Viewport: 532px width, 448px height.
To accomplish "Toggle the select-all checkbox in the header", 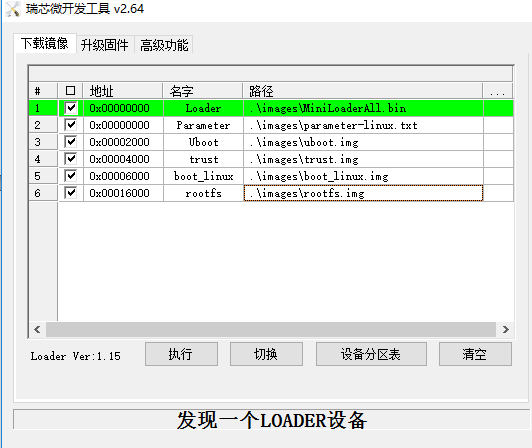I will [71, 91].
